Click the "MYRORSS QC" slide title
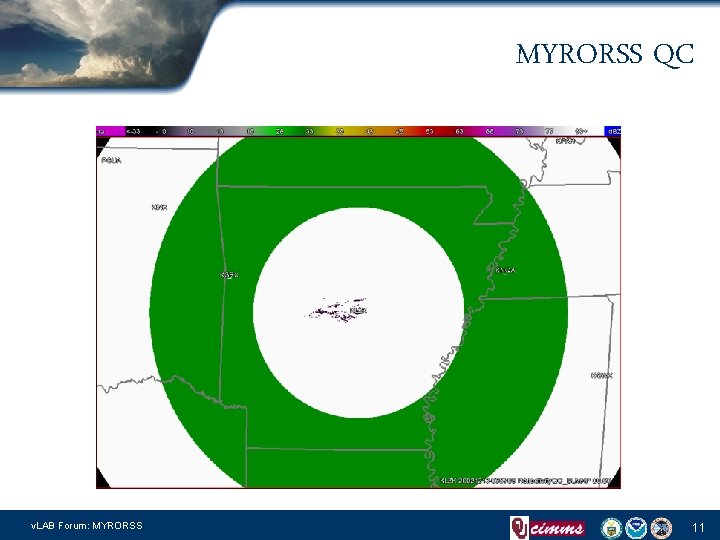Screen dimensions: 720x540 (605, 54)
